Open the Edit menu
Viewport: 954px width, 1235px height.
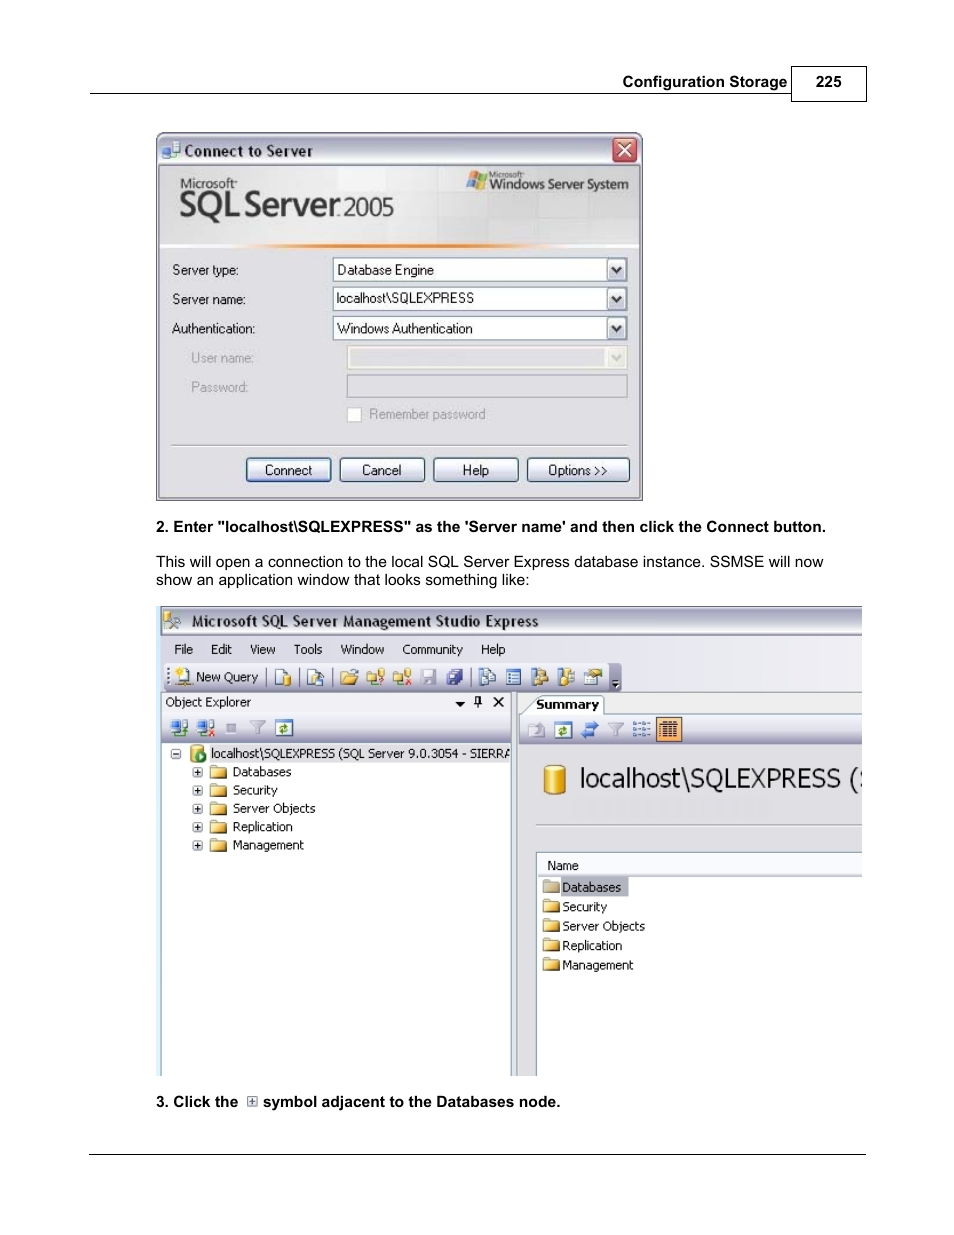[x=221, y=650]
